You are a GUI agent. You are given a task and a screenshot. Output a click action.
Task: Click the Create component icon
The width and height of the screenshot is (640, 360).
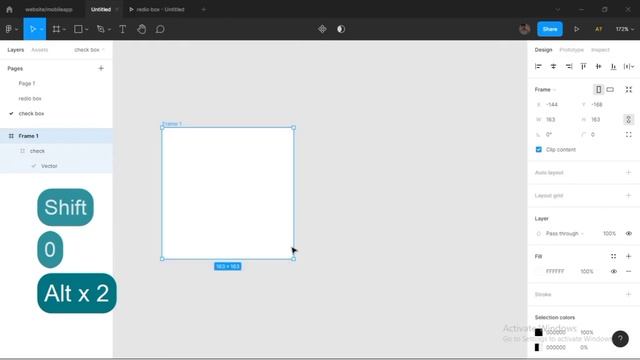(x=322, y=29)
